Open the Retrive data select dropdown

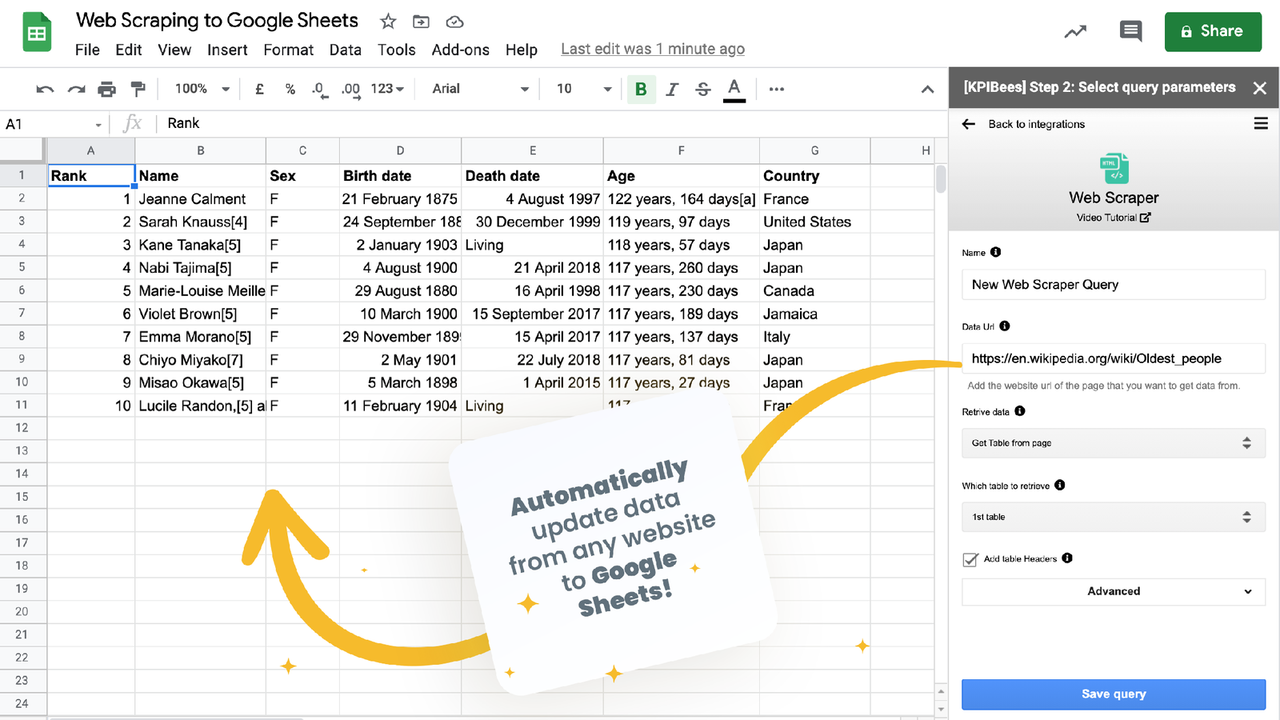click(1114, 443)
